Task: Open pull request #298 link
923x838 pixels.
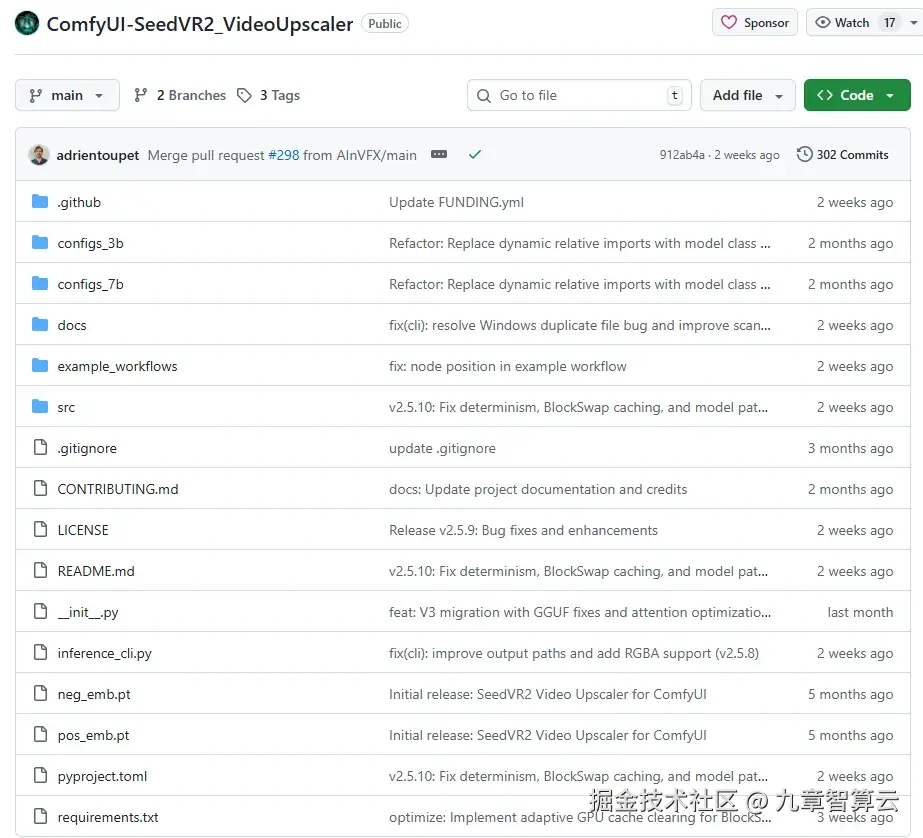Action: click(284, 155)
